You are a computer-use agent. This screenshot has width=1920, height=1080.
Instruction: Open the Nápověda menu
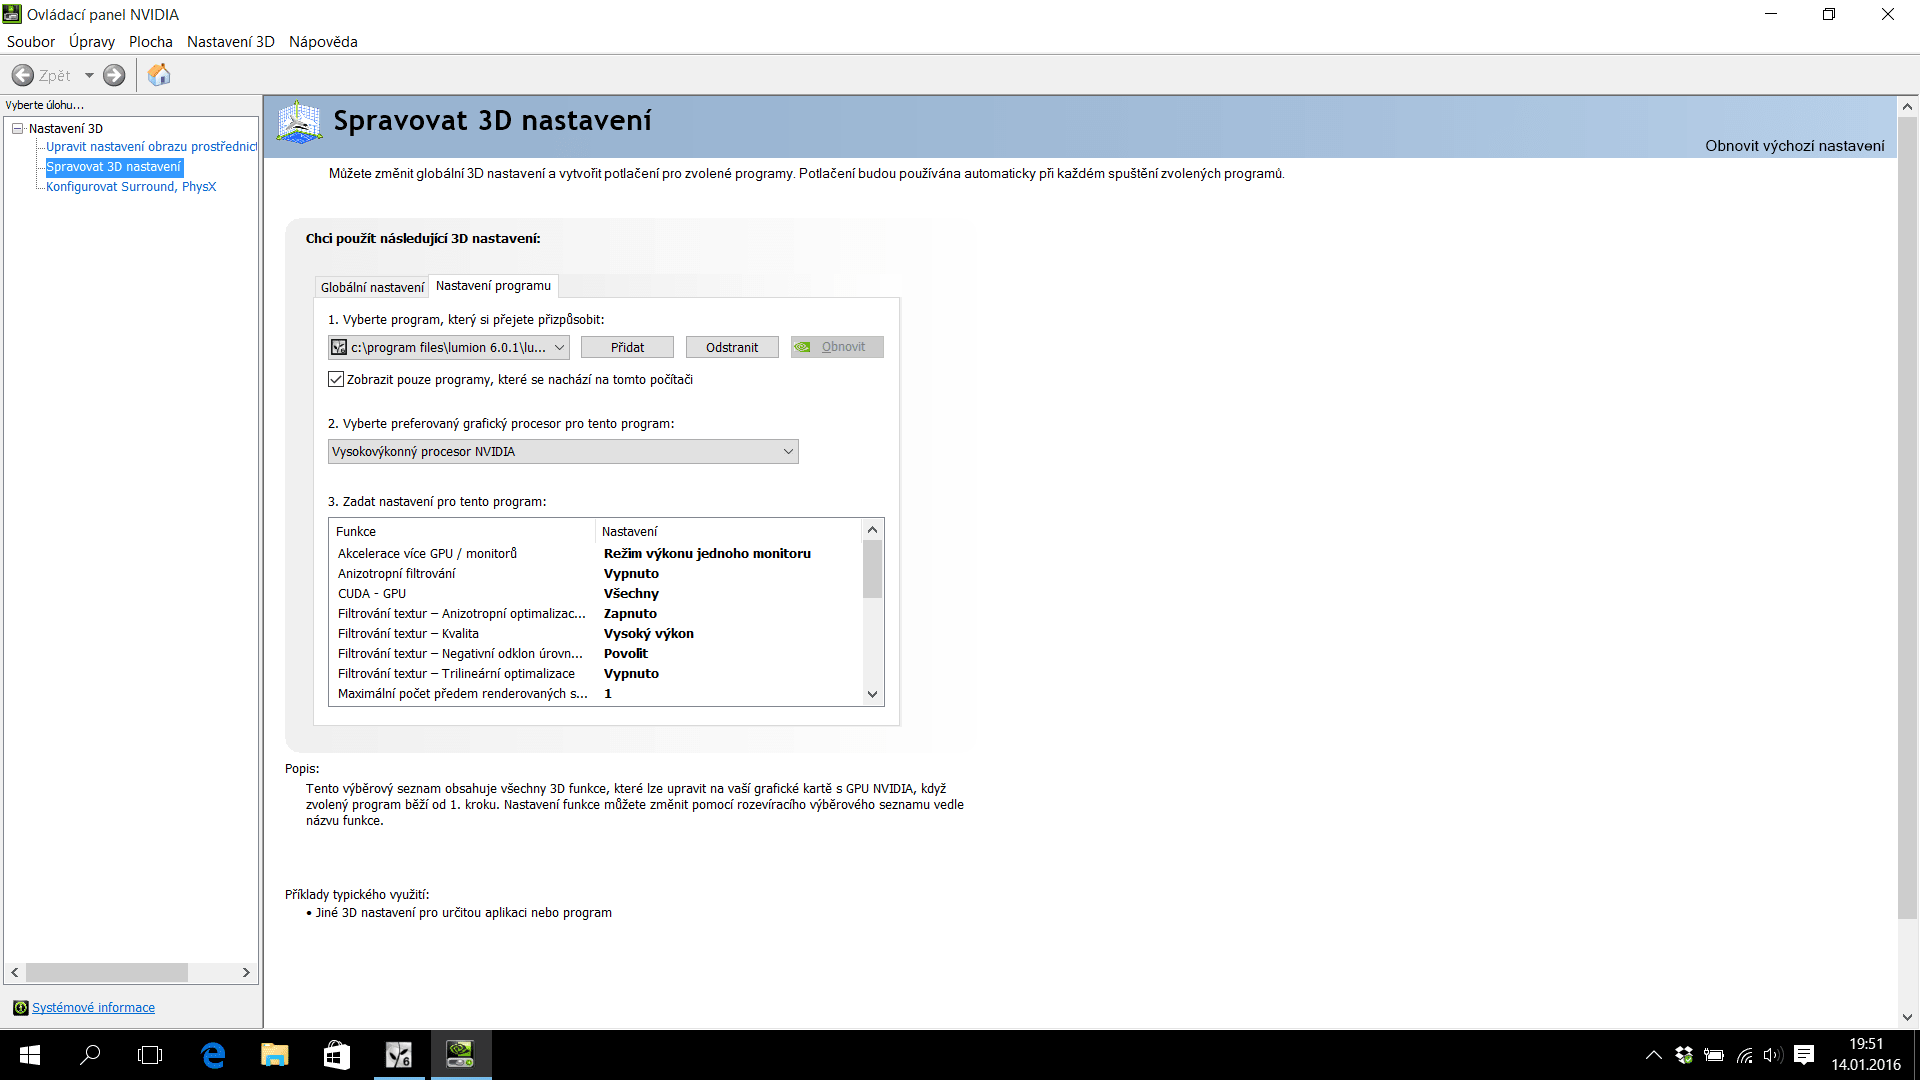323,42
